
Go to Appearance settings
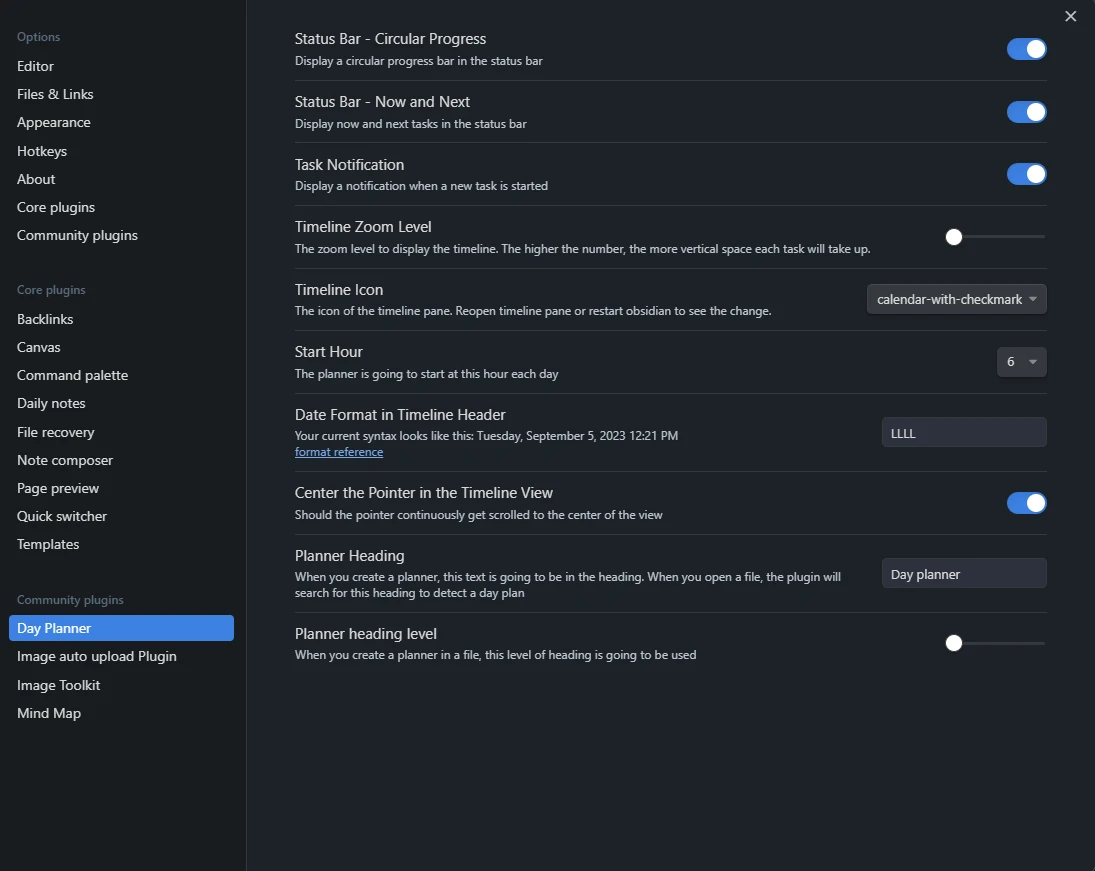(54, 122)
